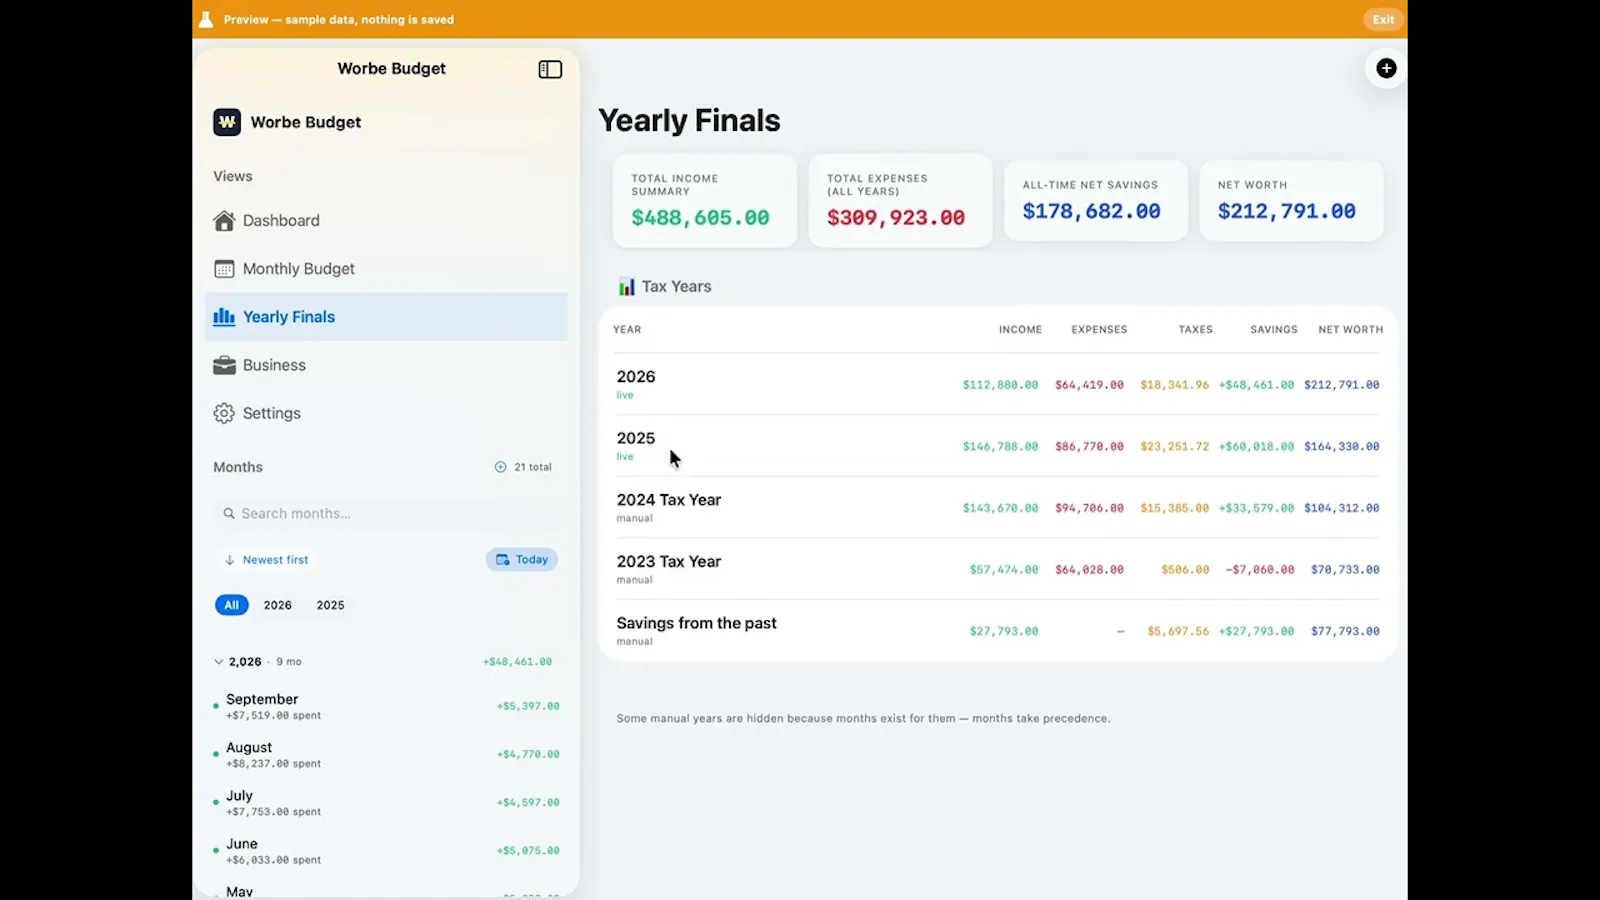1600x900 pixels.
Task: Click the +$48,461.00 group total in sidebar
Action: click(517, 662)
